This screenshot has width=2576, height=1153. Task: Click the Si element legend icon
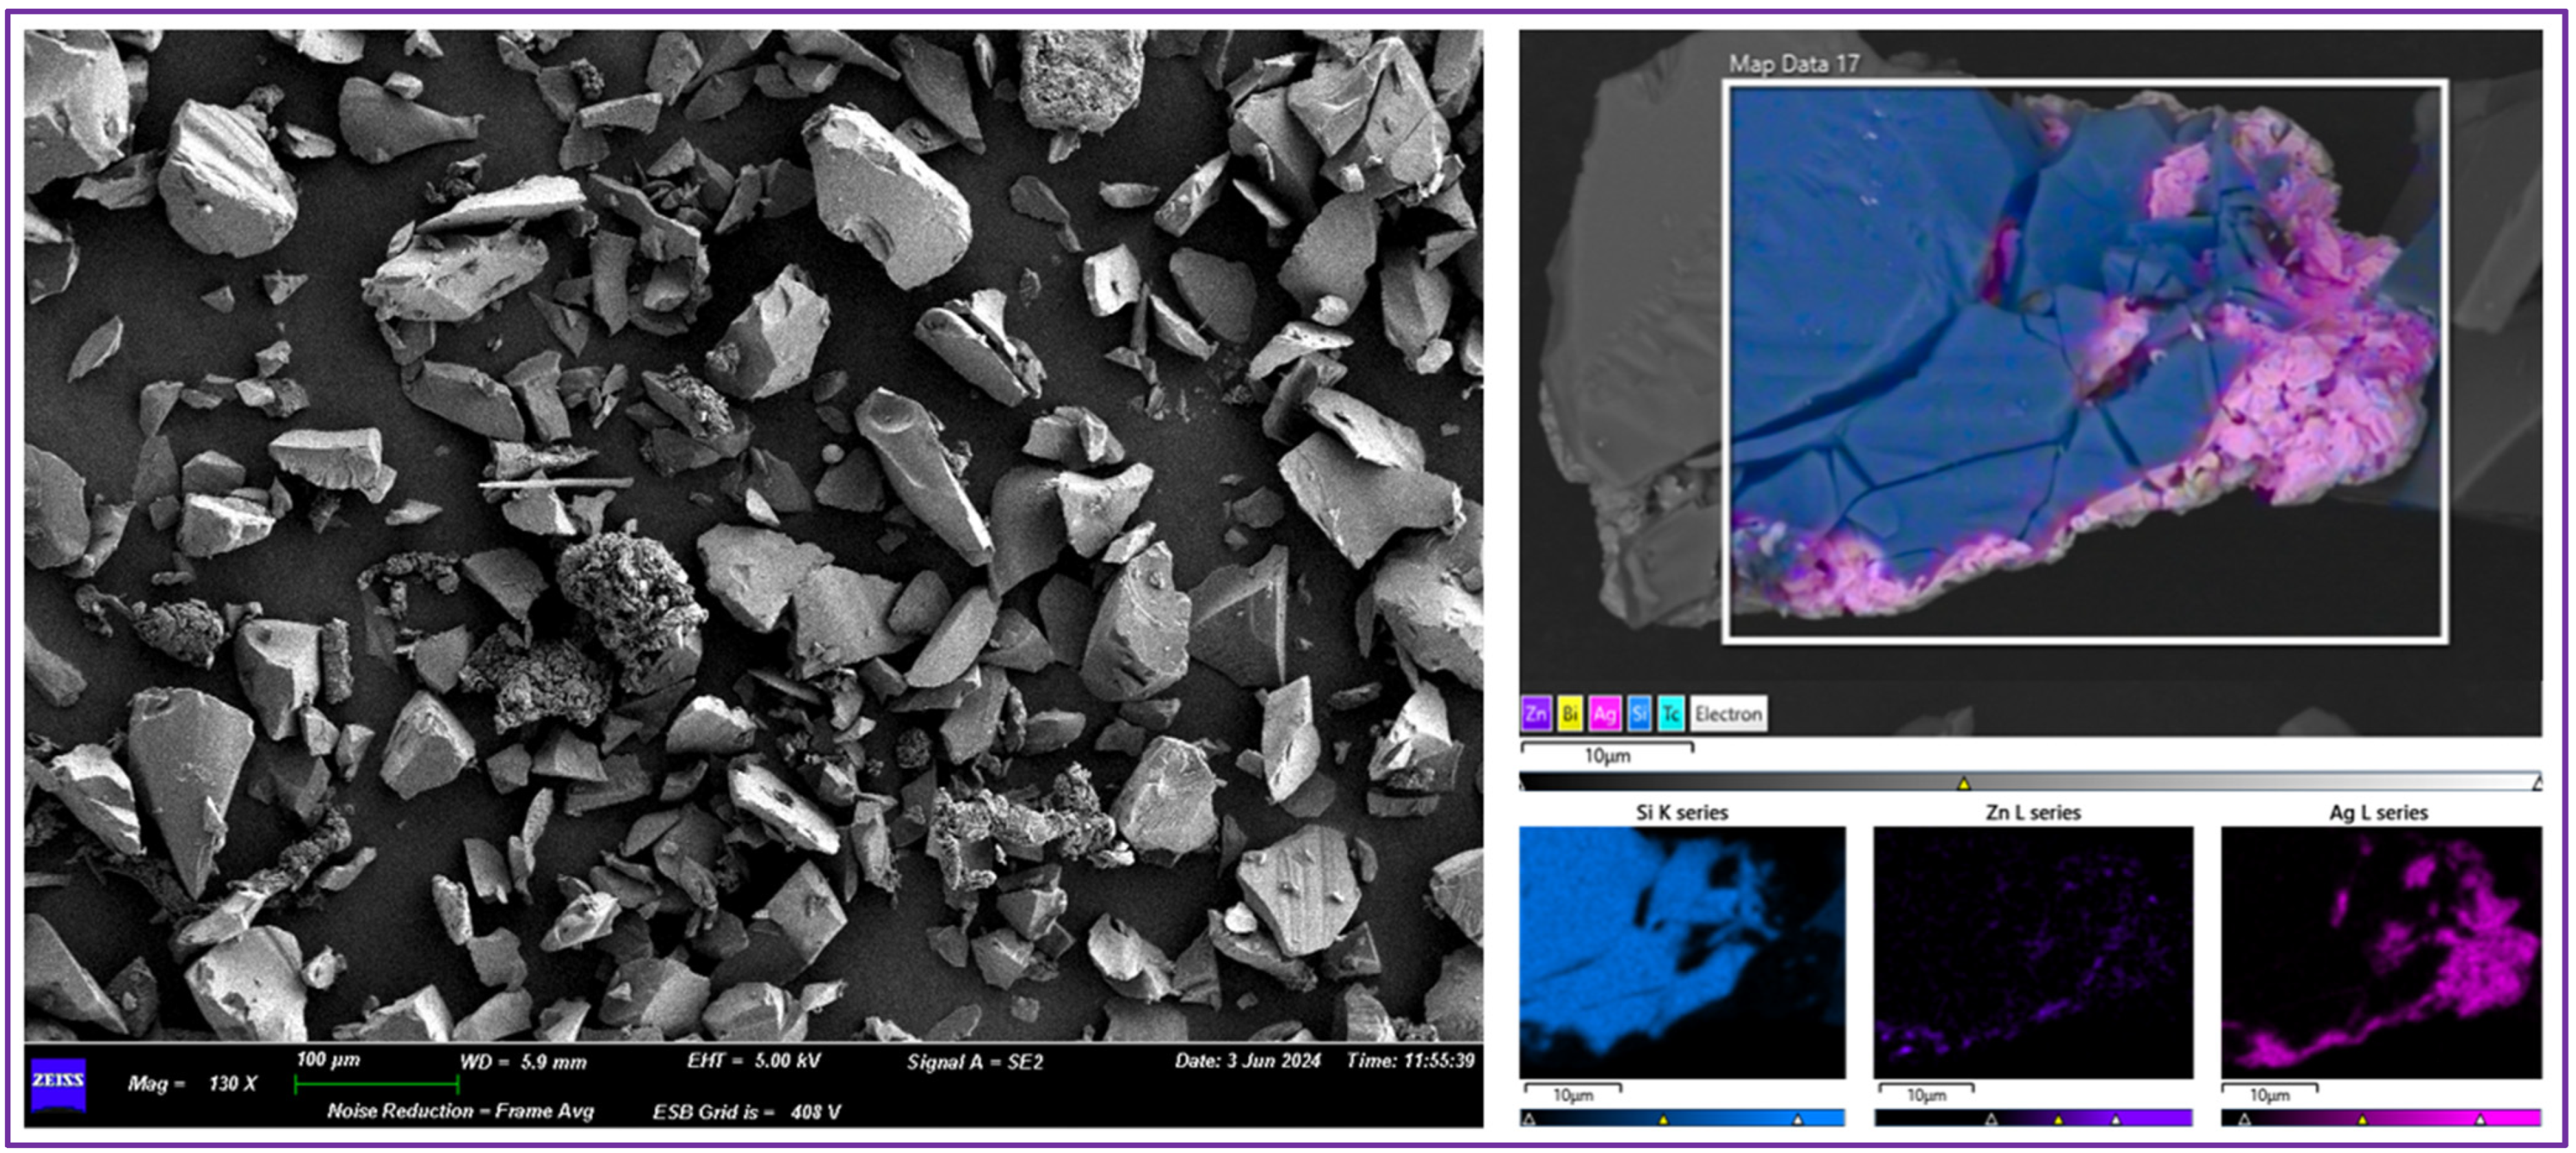click(1638, 714)
